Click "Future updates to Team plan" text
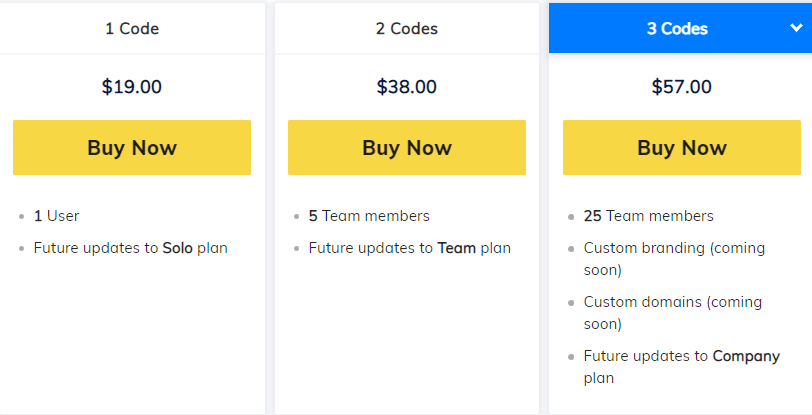The height and width of the screenshot is (415, 812). [409, 248]
